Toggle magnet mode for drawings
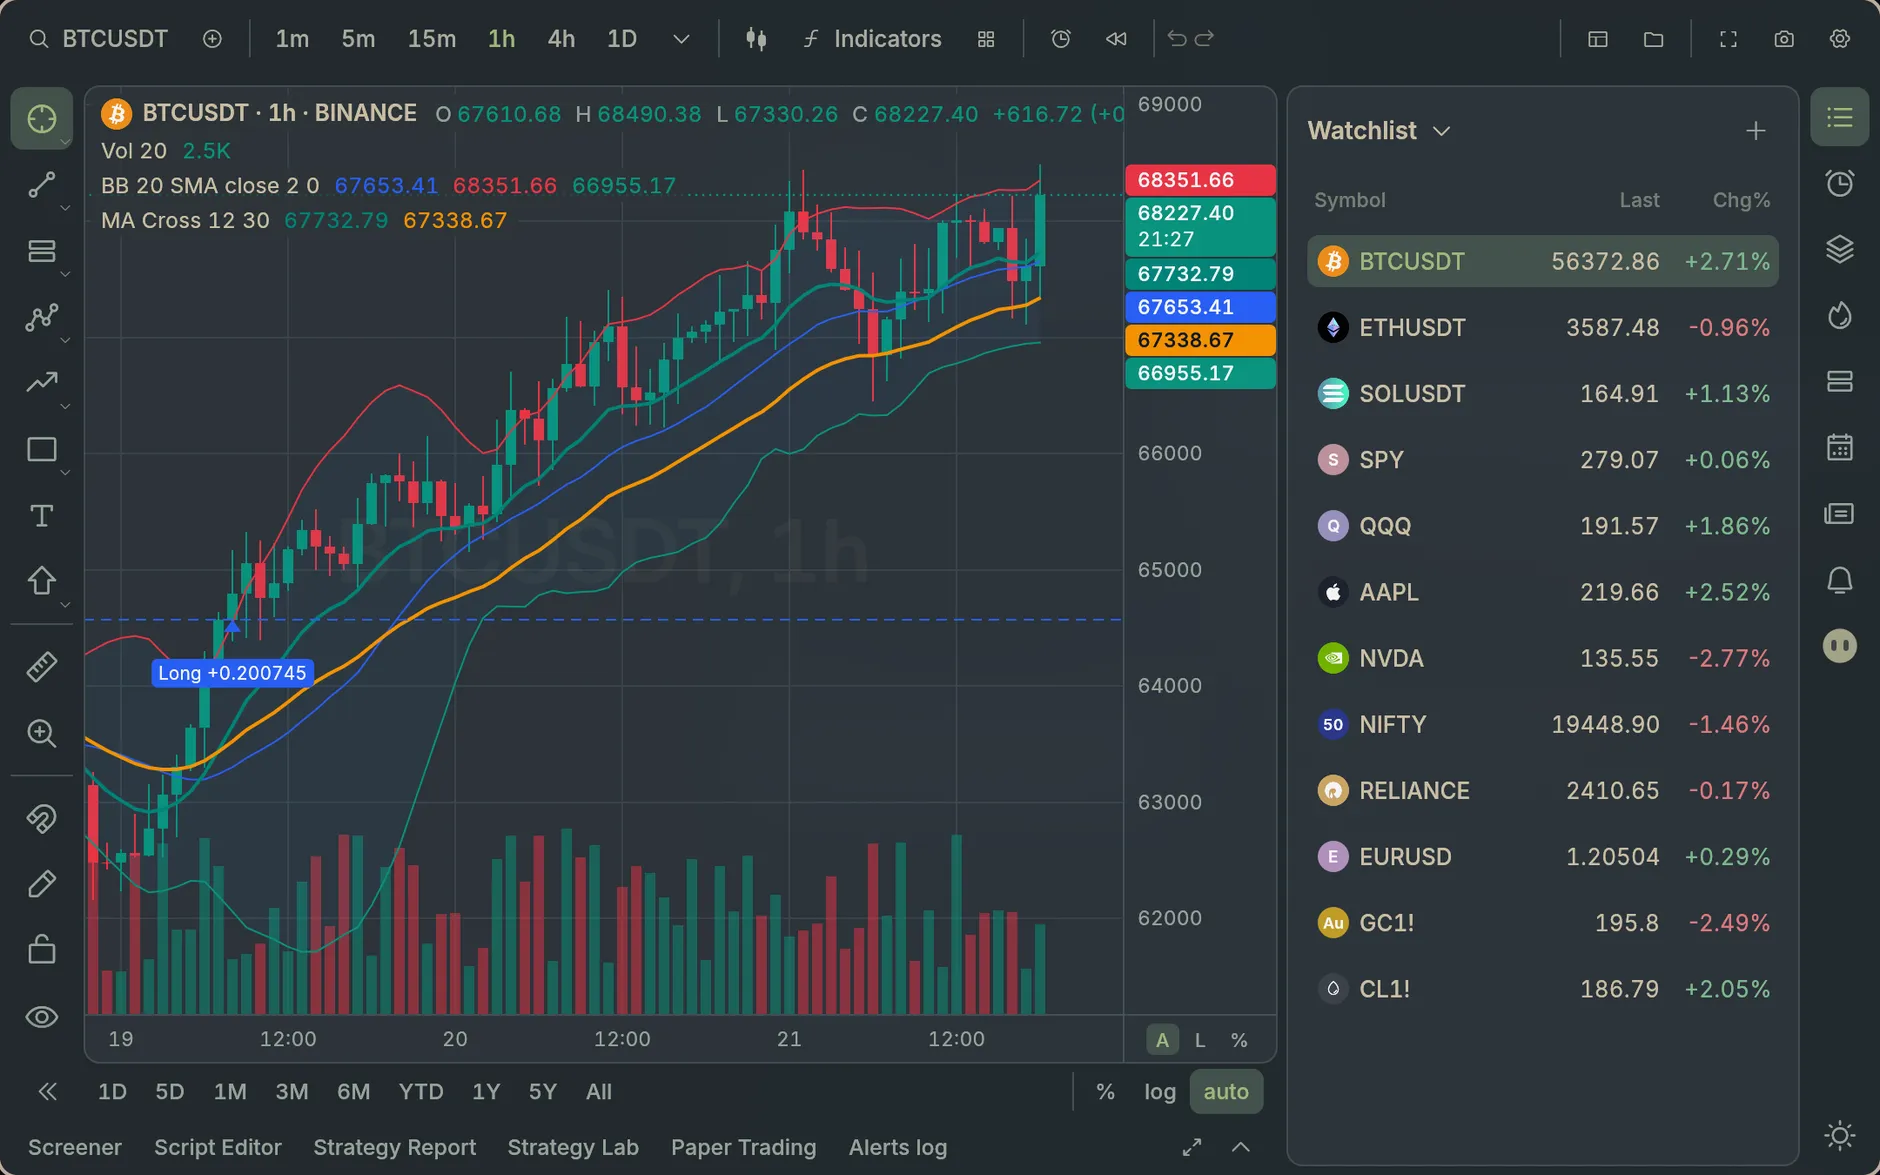The height and width of the screenshot is (1175, 1880). pyautogui.click(x=42, y=819)
